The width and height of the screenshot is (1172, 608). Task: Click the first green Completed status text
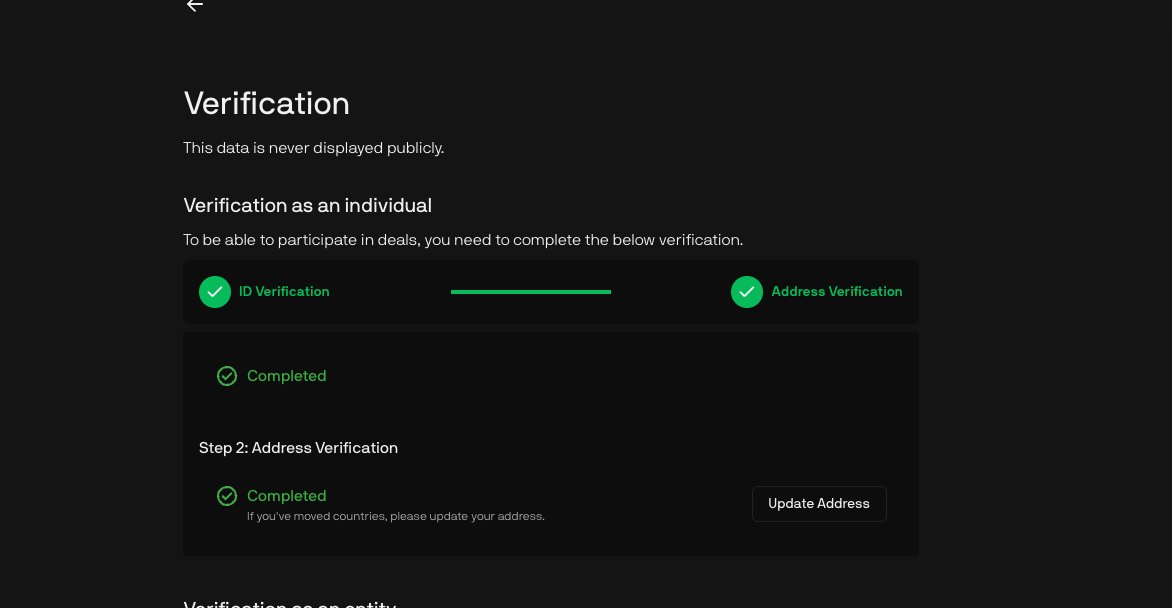coord(286,376)
